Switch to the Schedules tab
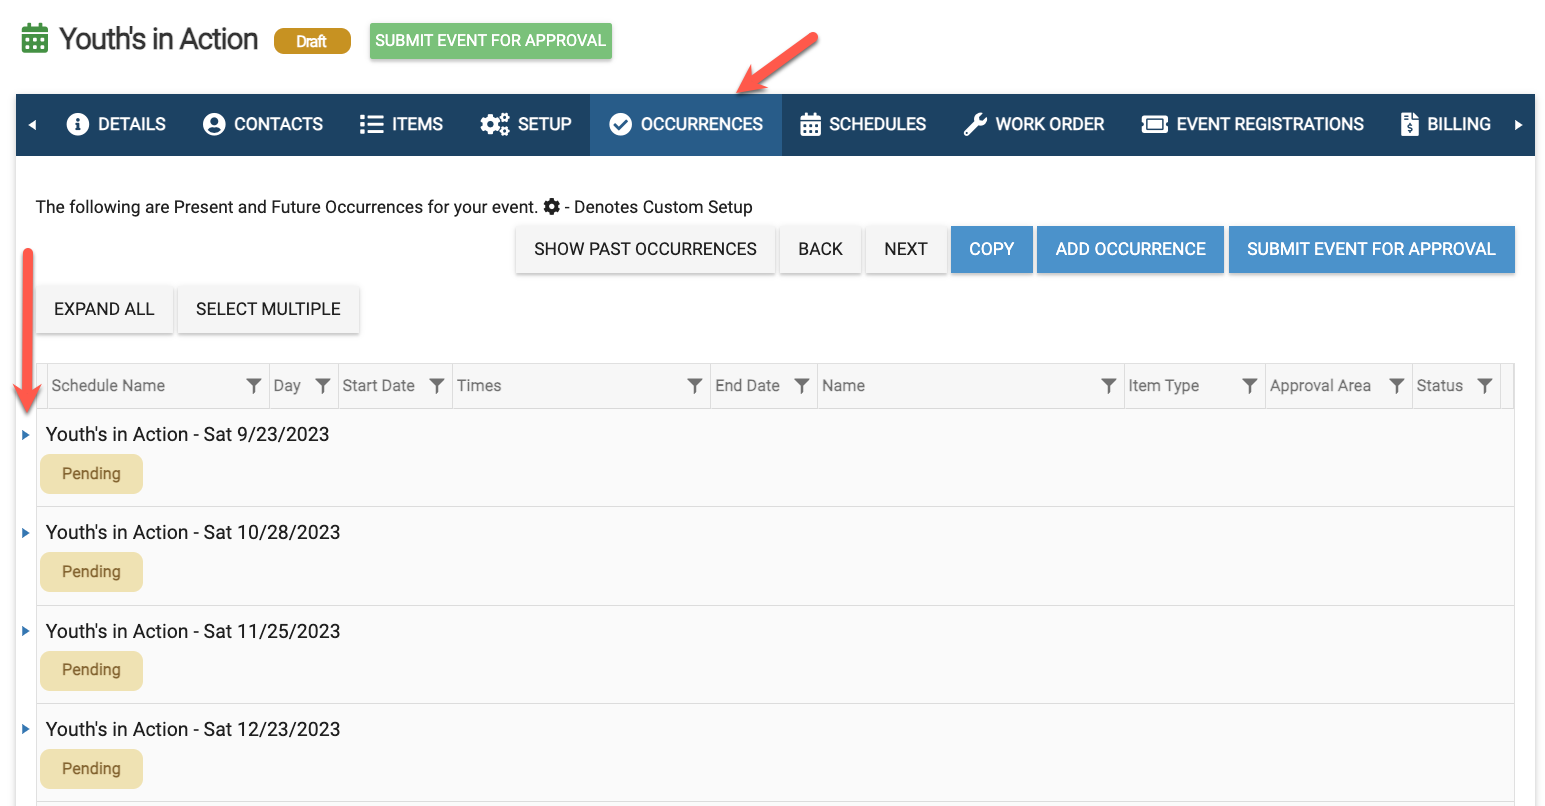The image size is (1545, 806). 863,124
